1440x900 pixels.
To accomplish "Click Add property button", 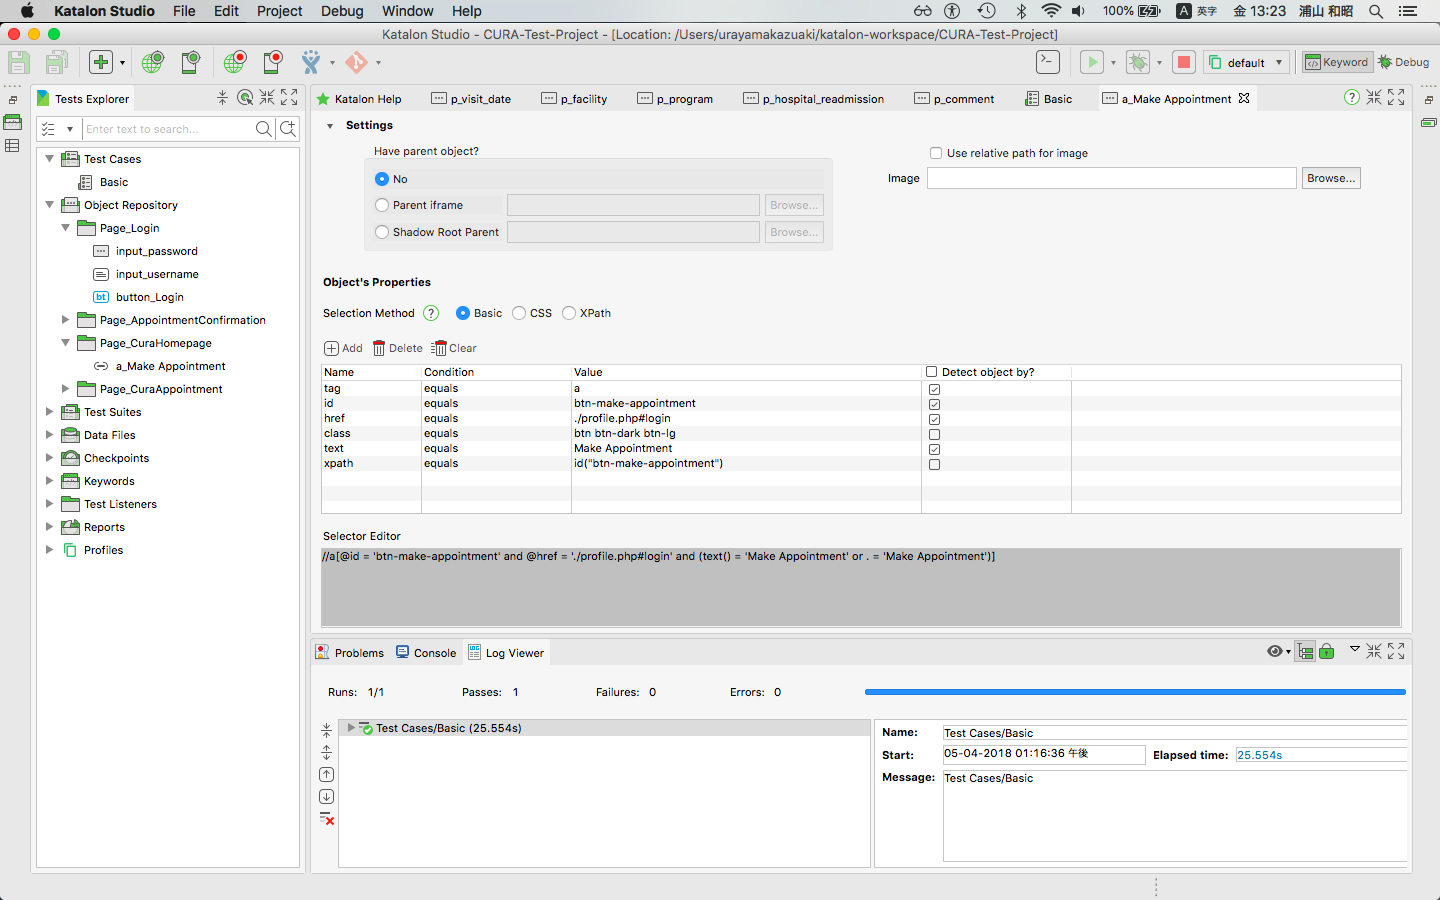I will [343, 348].
